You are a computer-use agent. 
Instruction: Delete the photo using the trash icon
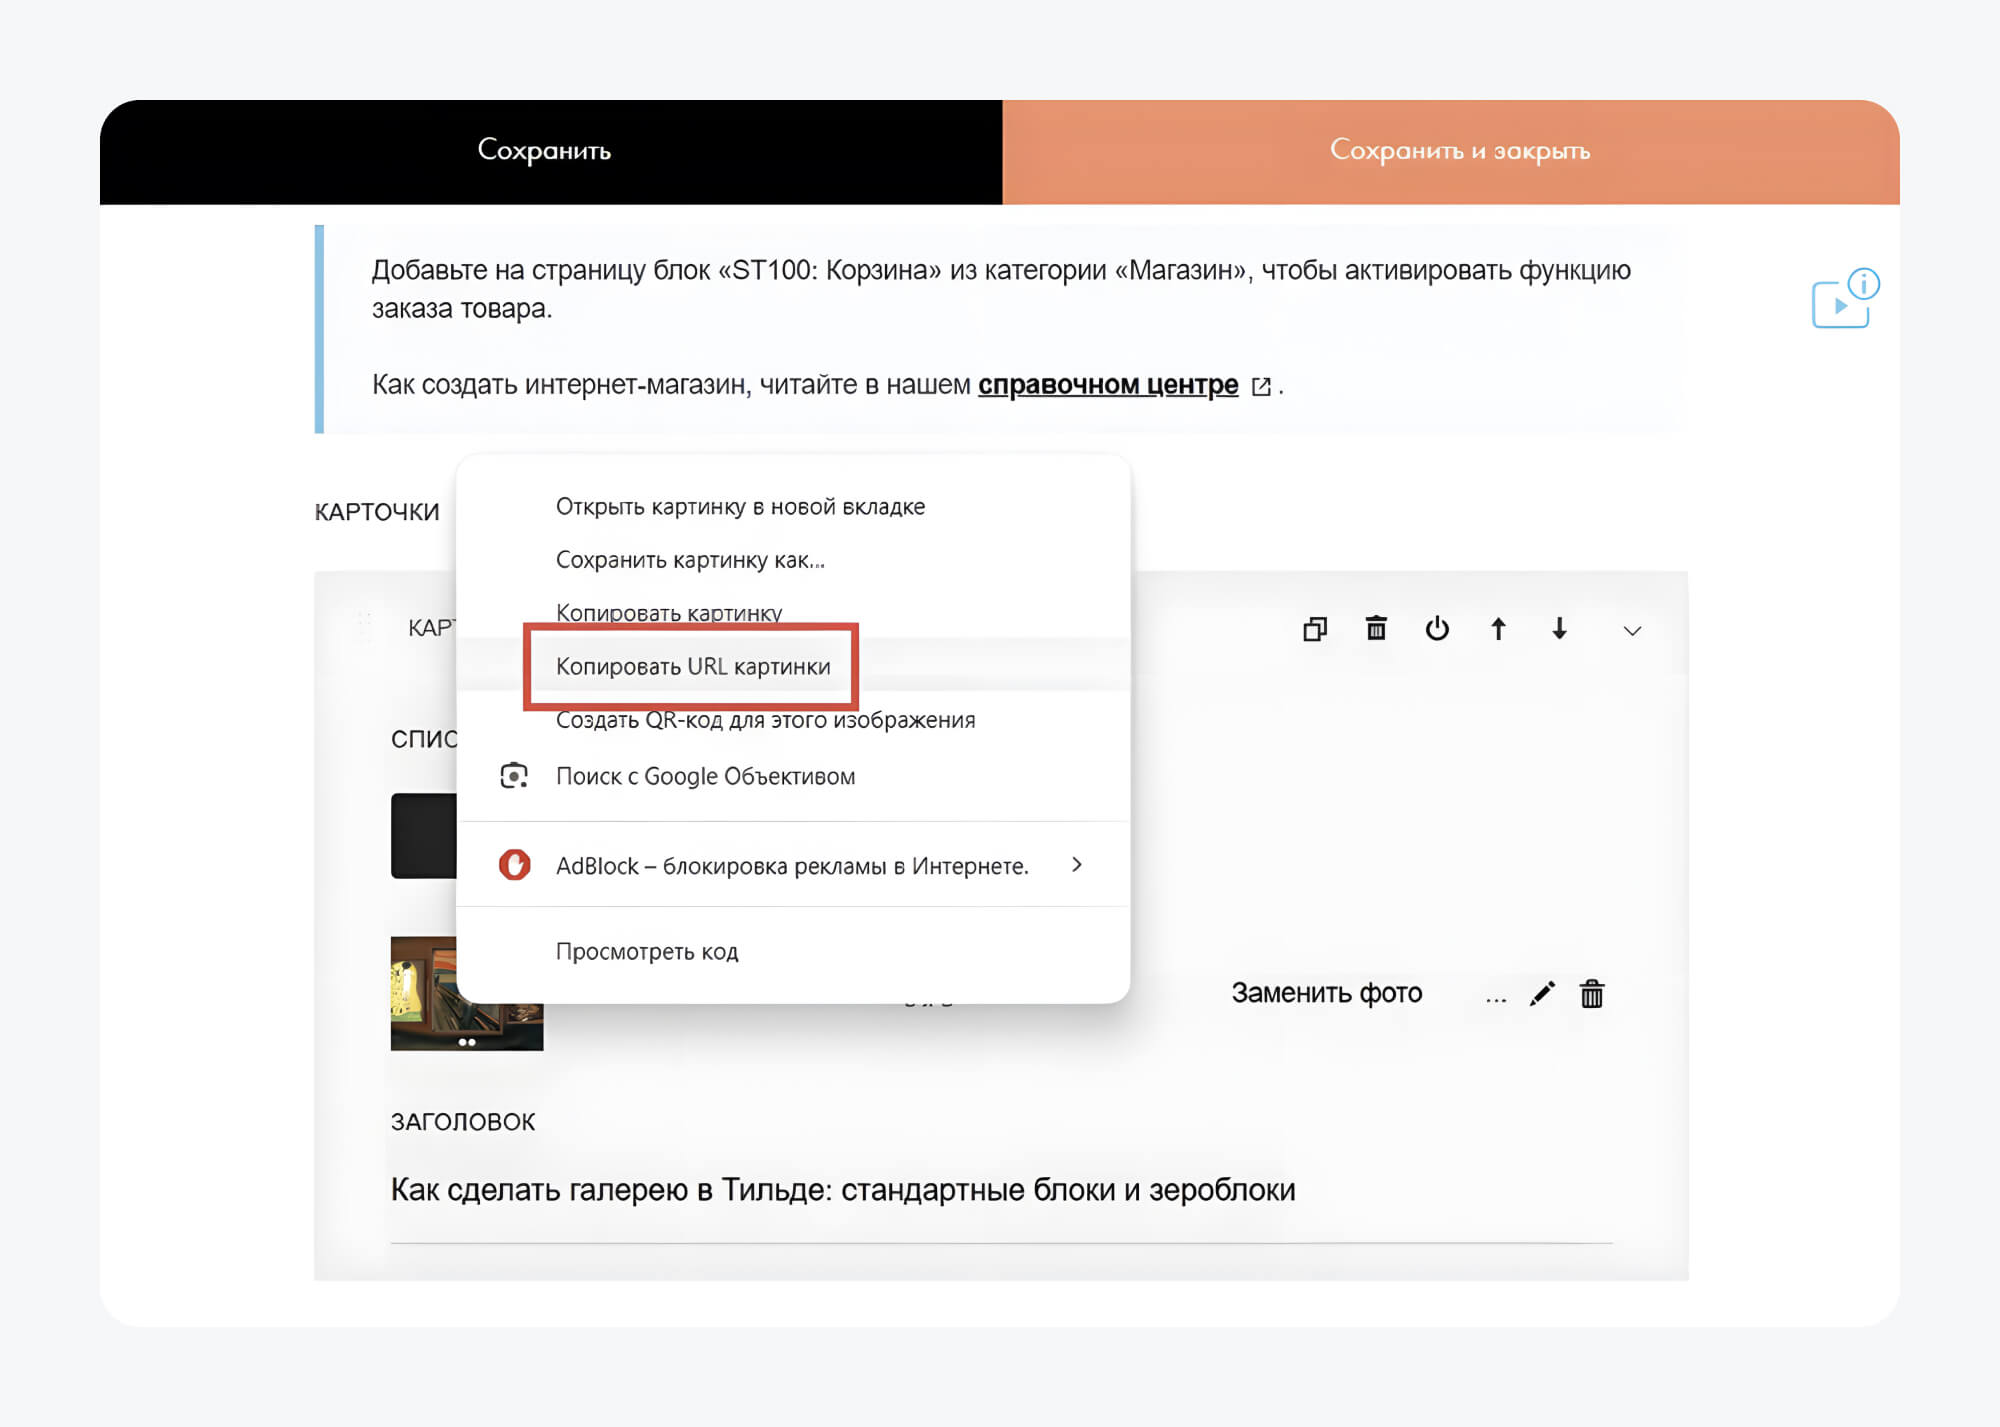[x=1592, y=994]
